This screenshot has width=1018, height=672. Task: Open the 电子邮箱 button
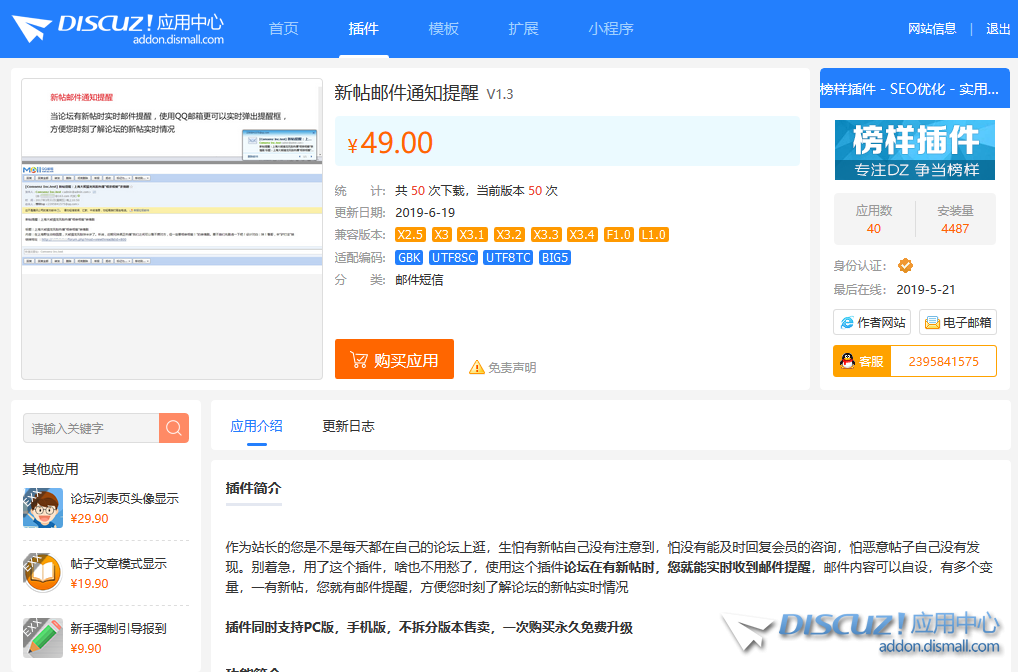pyautogui.click(x=958, y=322)
